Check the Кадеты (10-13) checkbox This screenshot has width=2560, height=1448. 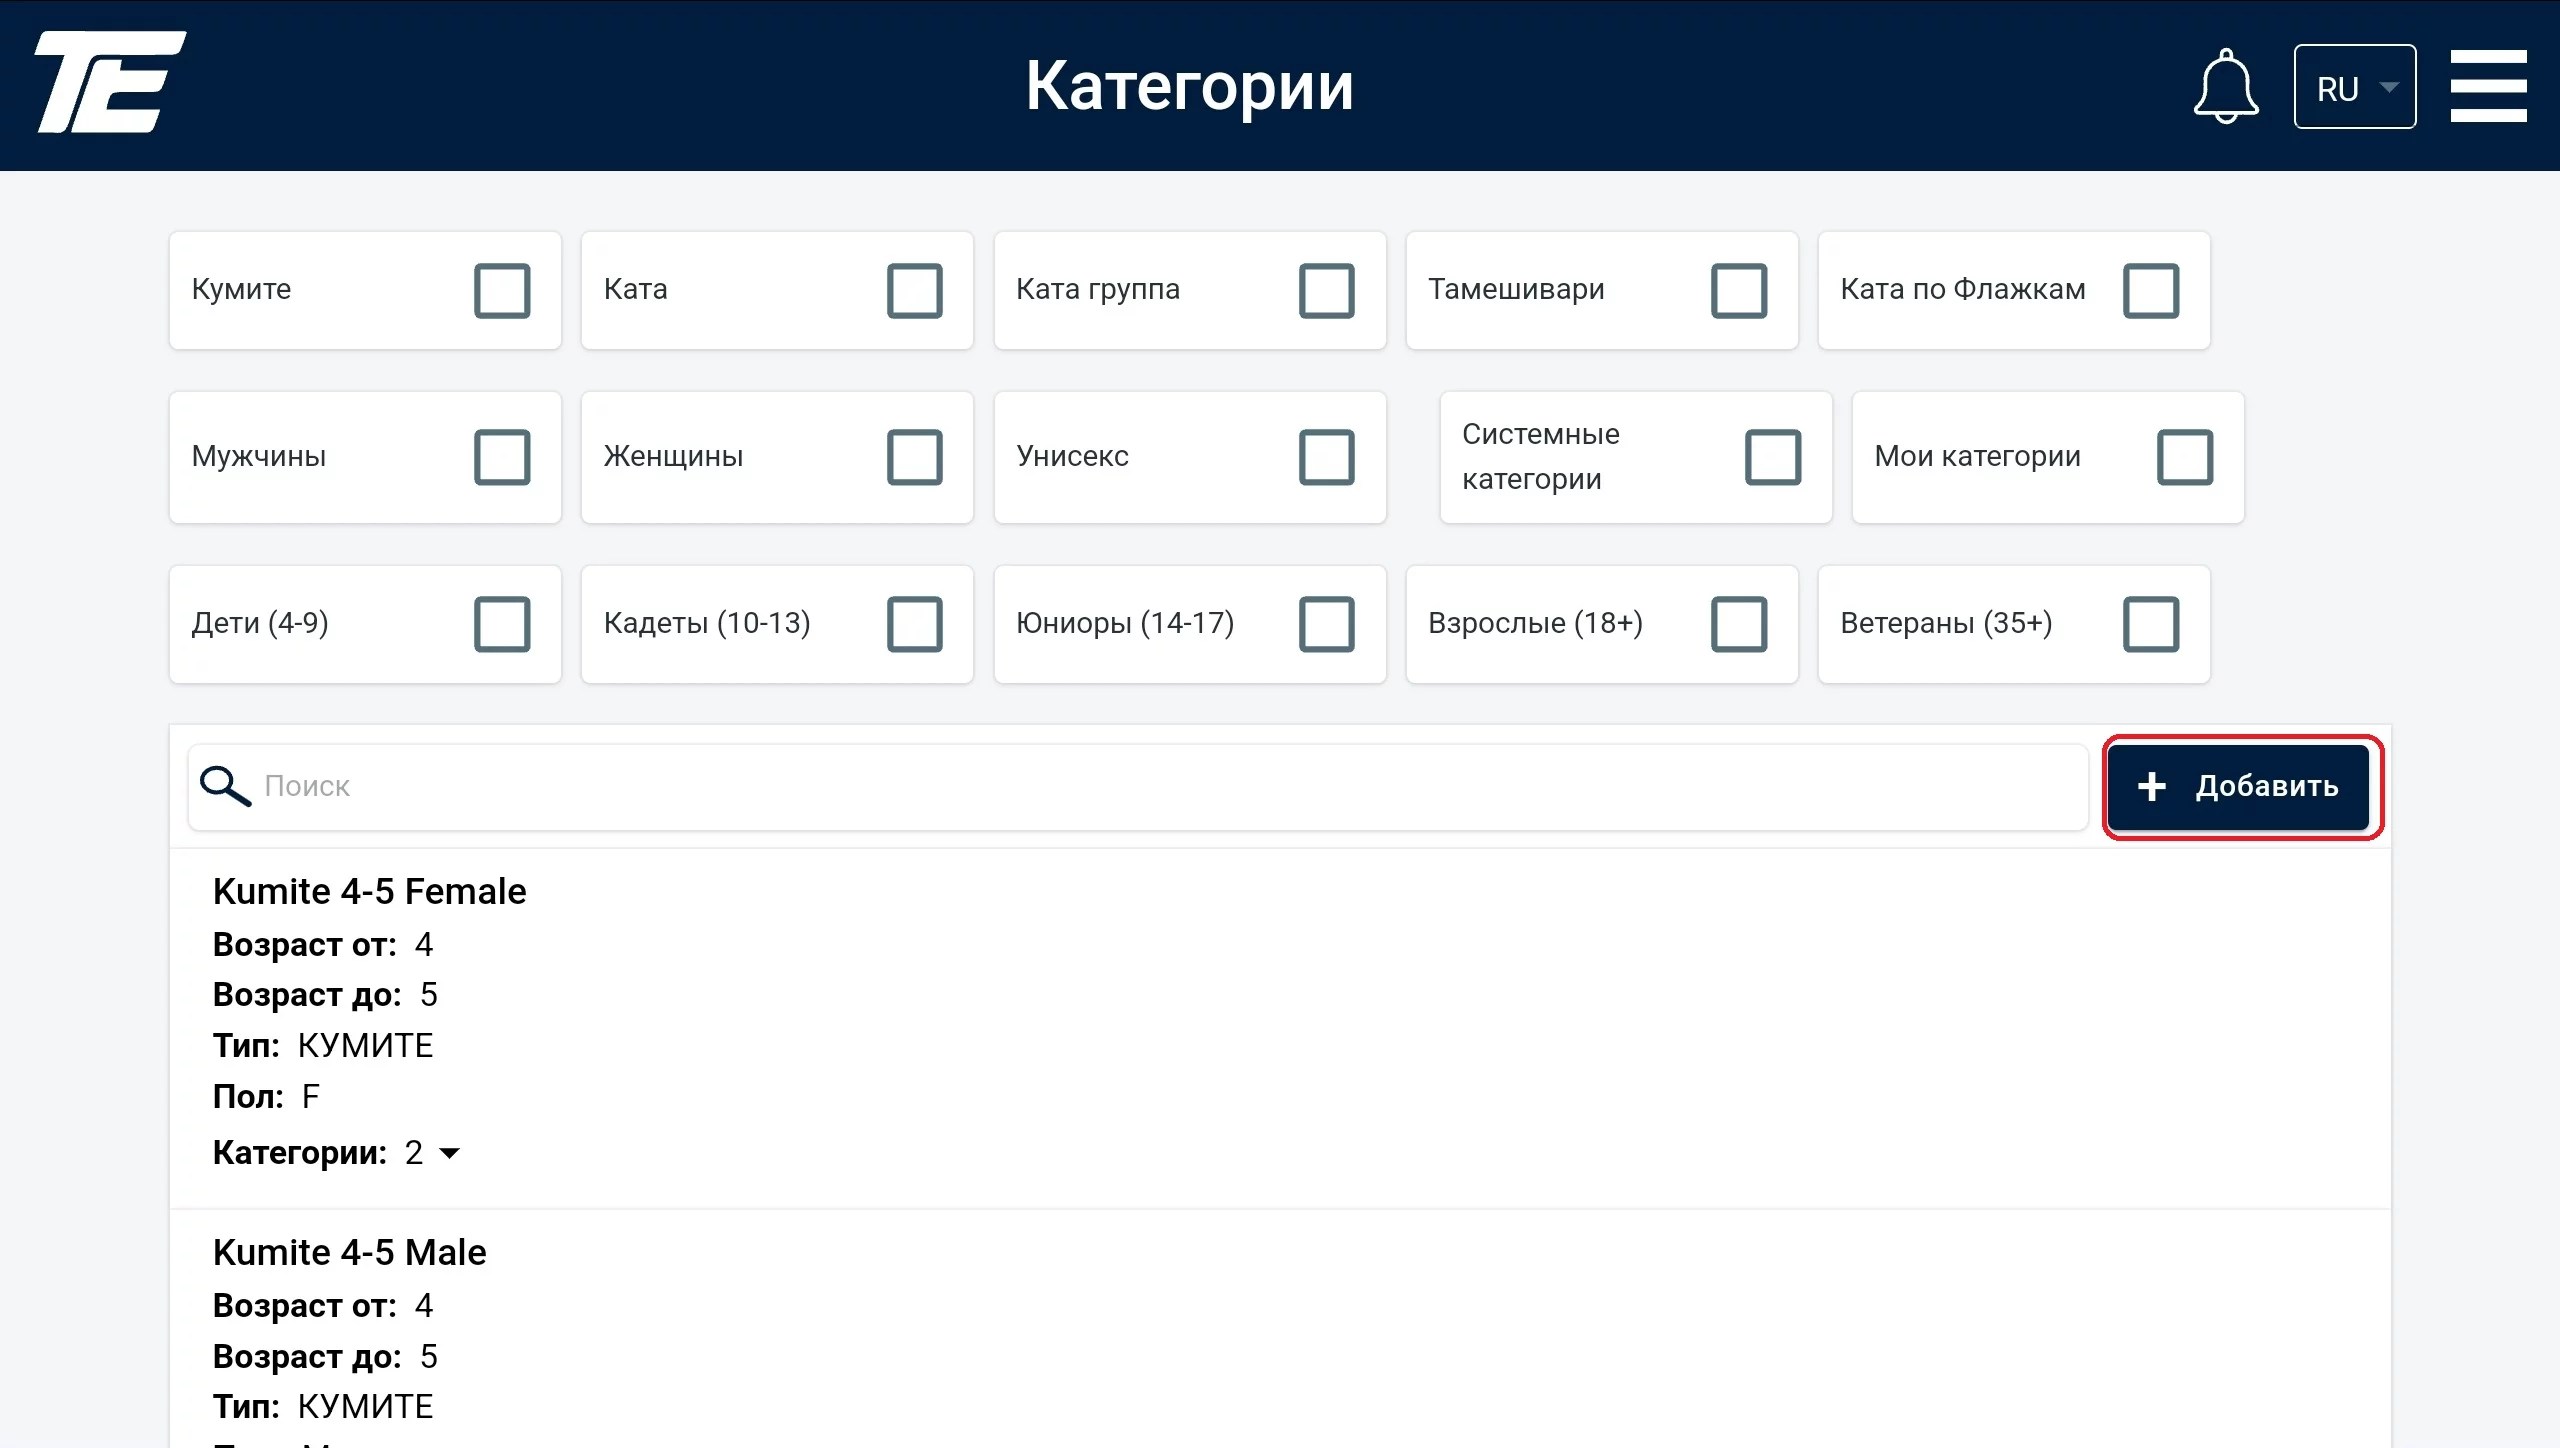pyautogui.click(x=915, y=624)
